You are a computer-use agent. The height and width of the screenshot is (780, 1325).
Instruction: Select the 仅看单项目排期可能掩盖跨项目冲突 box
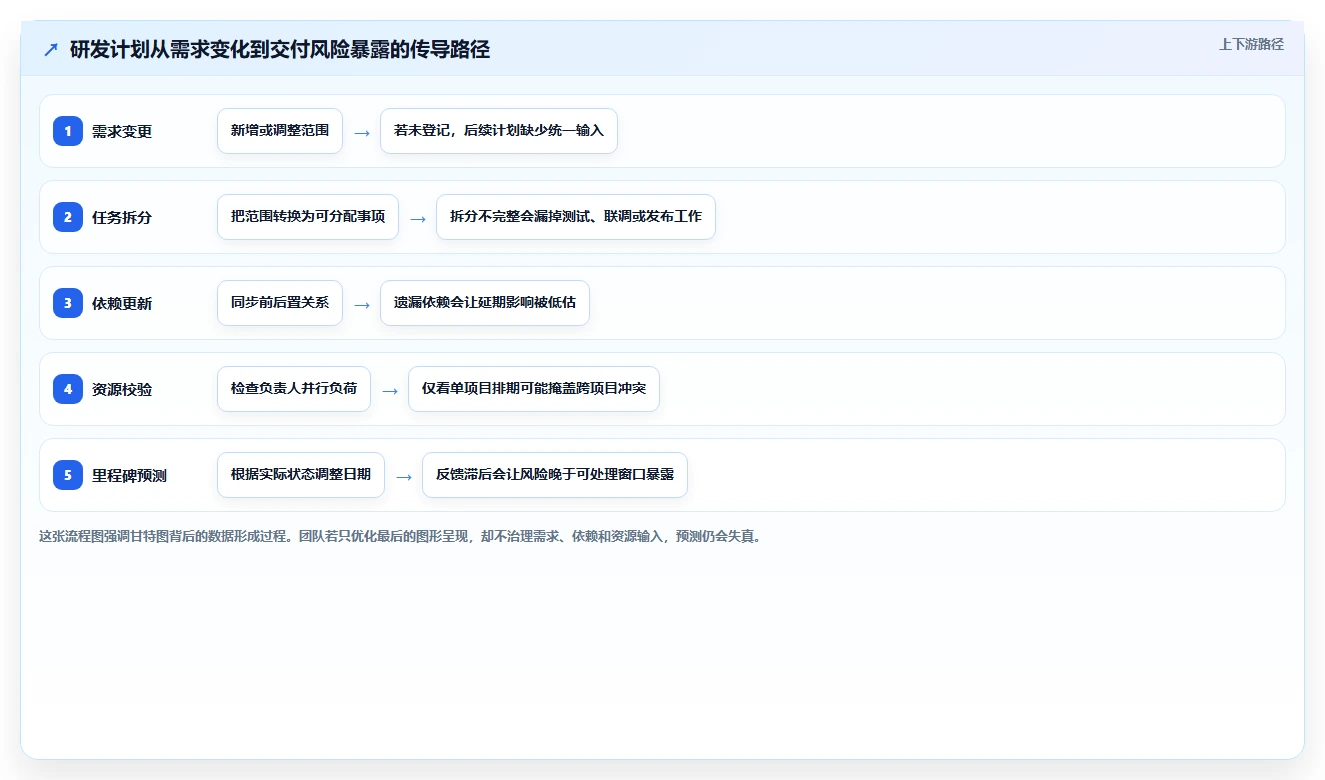(534, 389)
